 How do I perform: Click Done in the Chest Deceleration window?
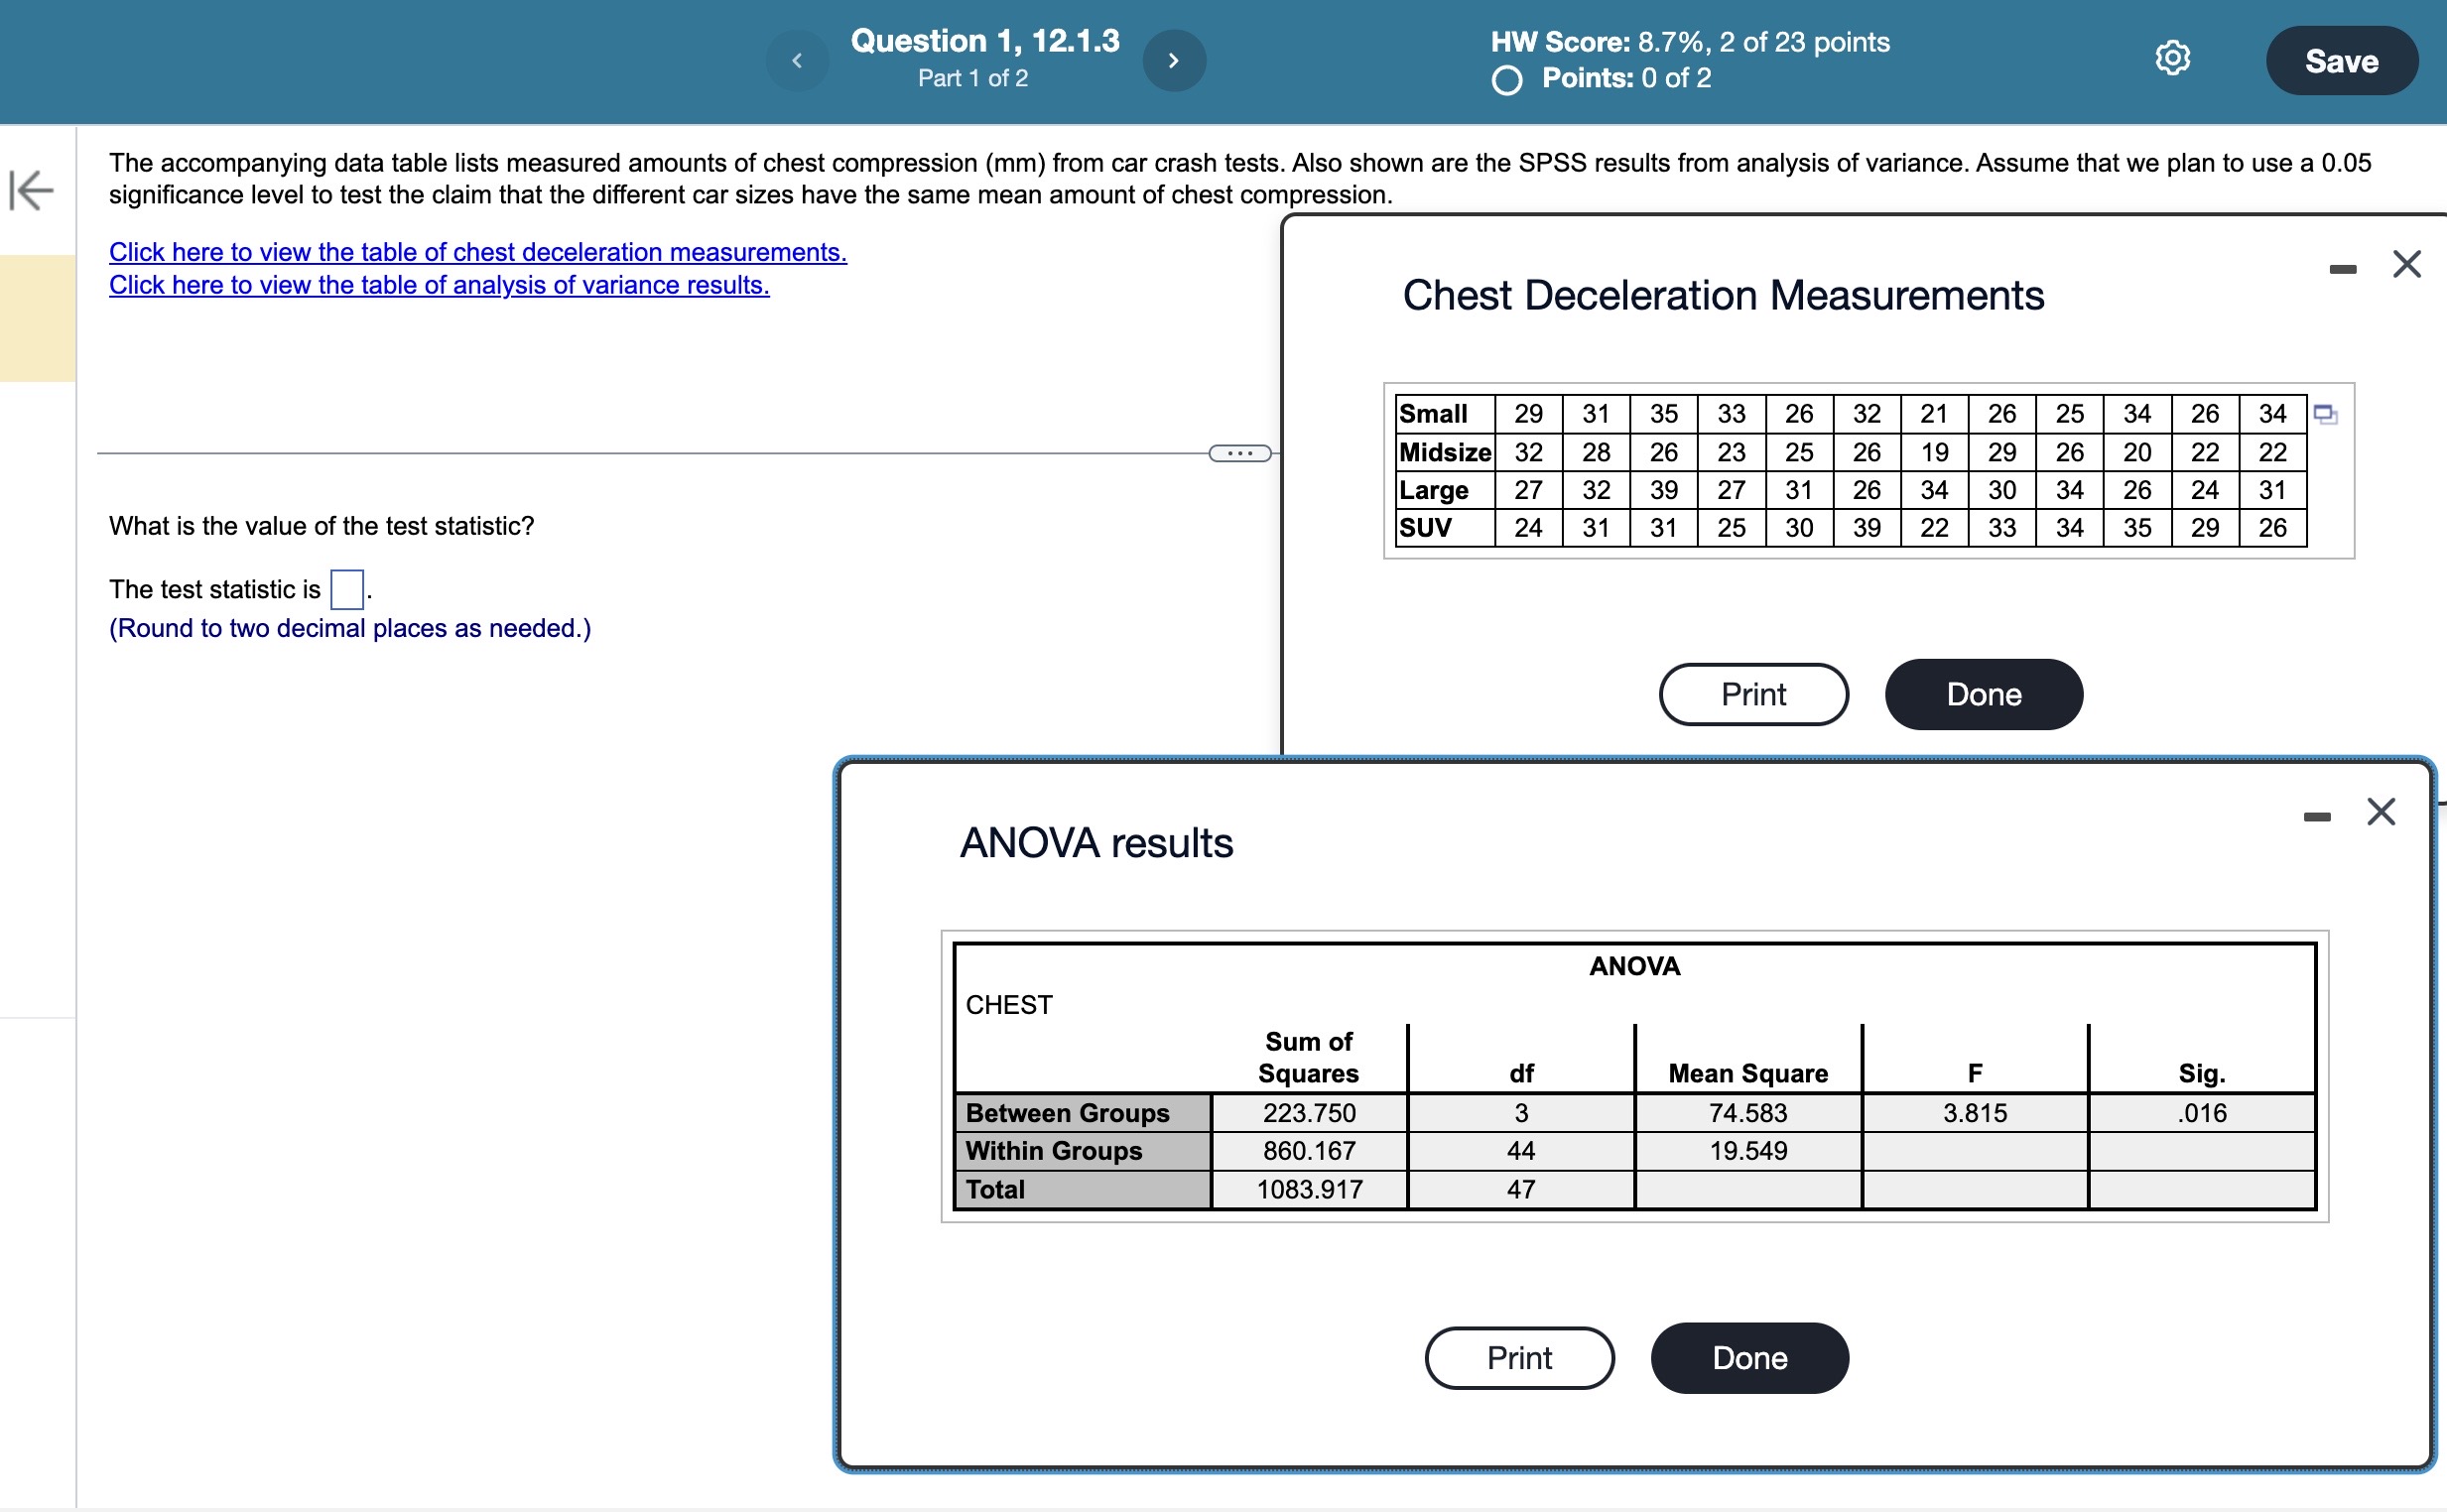[x=1983, y=693]
